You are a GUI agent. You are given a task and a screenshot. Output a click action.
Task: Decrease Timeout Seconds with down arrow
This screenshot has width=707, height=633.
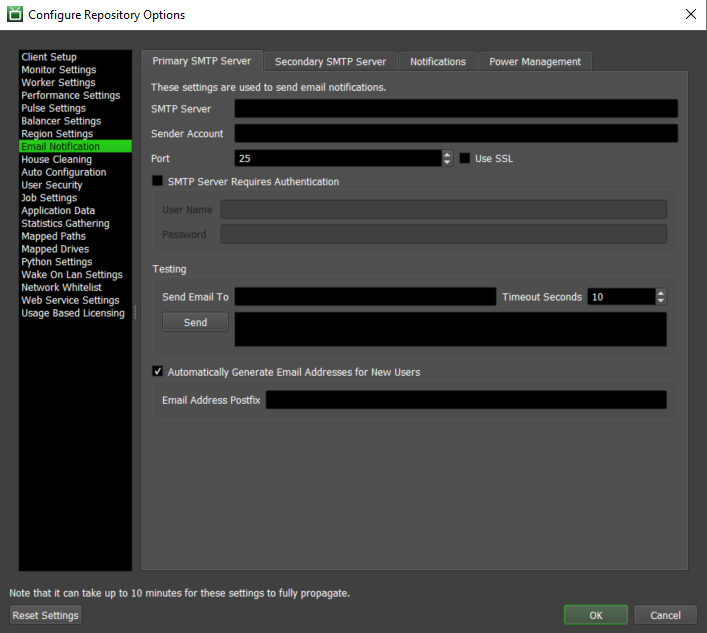click(661, 301)
